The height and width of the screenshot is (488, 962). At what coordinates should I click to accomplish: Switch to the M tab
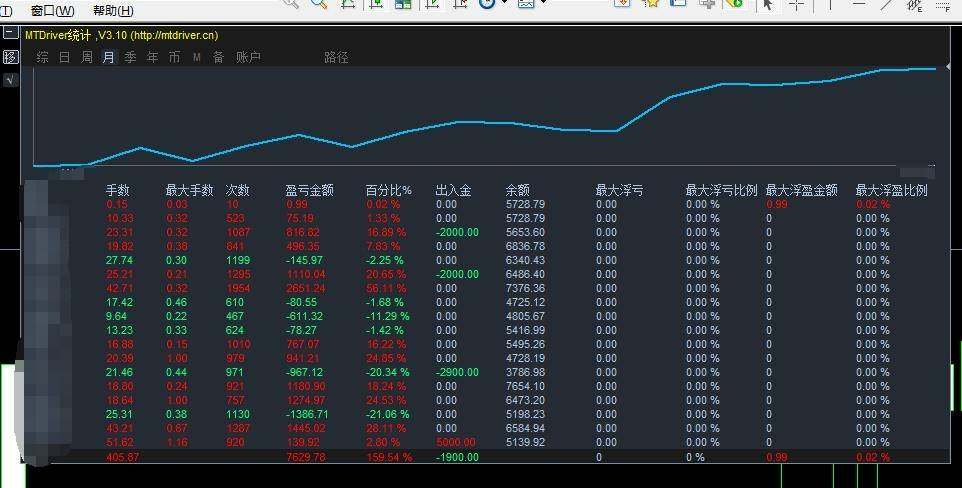click(x=196, y=57)
